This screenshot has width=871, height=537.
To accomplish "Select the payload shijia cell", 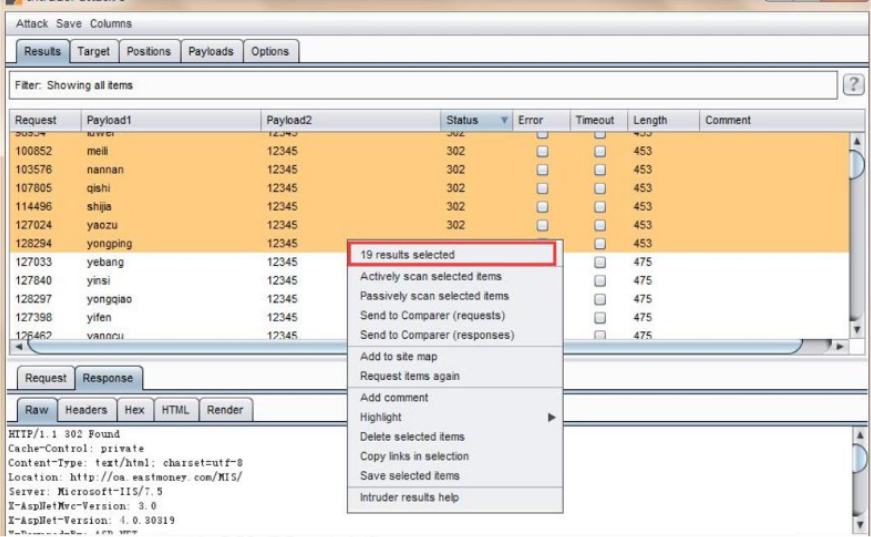I will click(99, 207).
